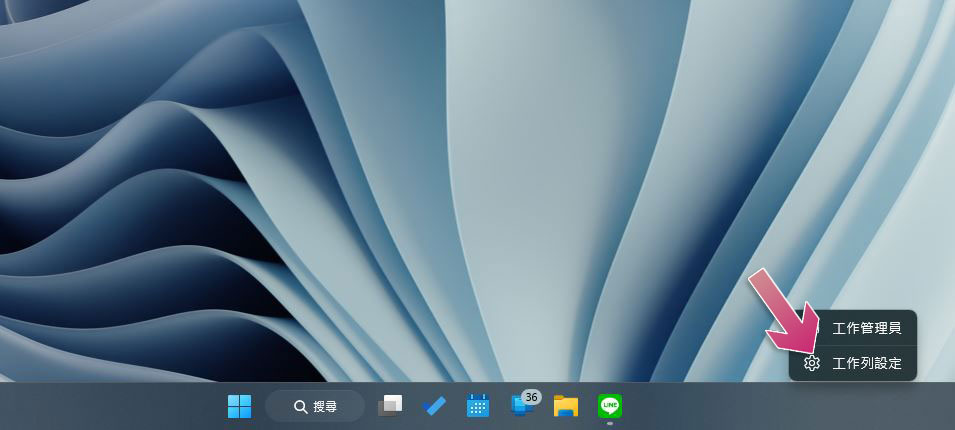Open the Windows Start menu
Image resolution: width=955 pixels, height=430 pixels.
239,406
